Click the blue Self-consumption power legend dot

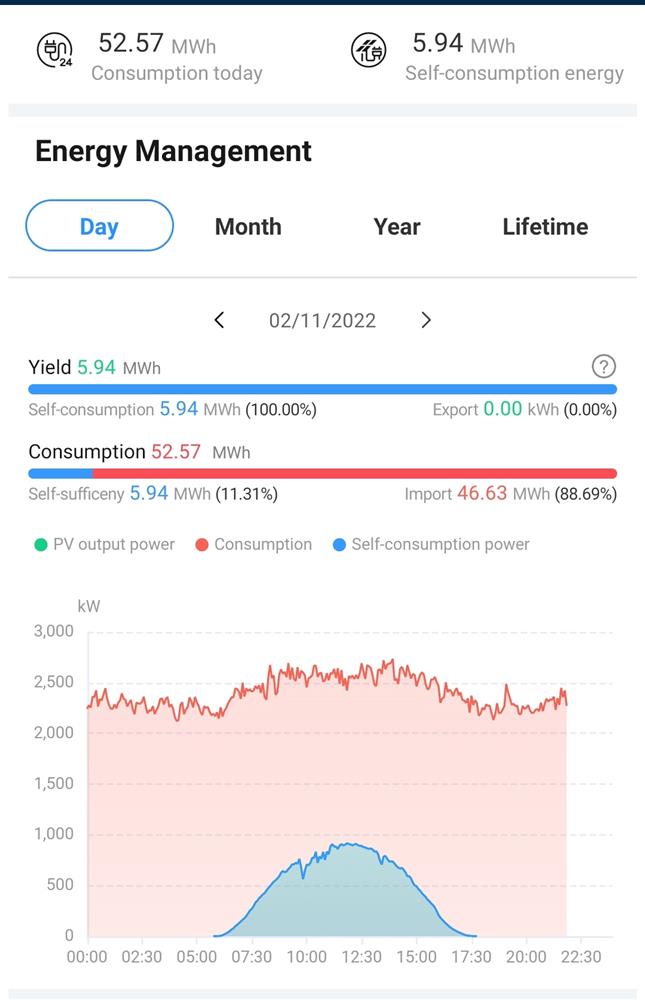[337, 544]
